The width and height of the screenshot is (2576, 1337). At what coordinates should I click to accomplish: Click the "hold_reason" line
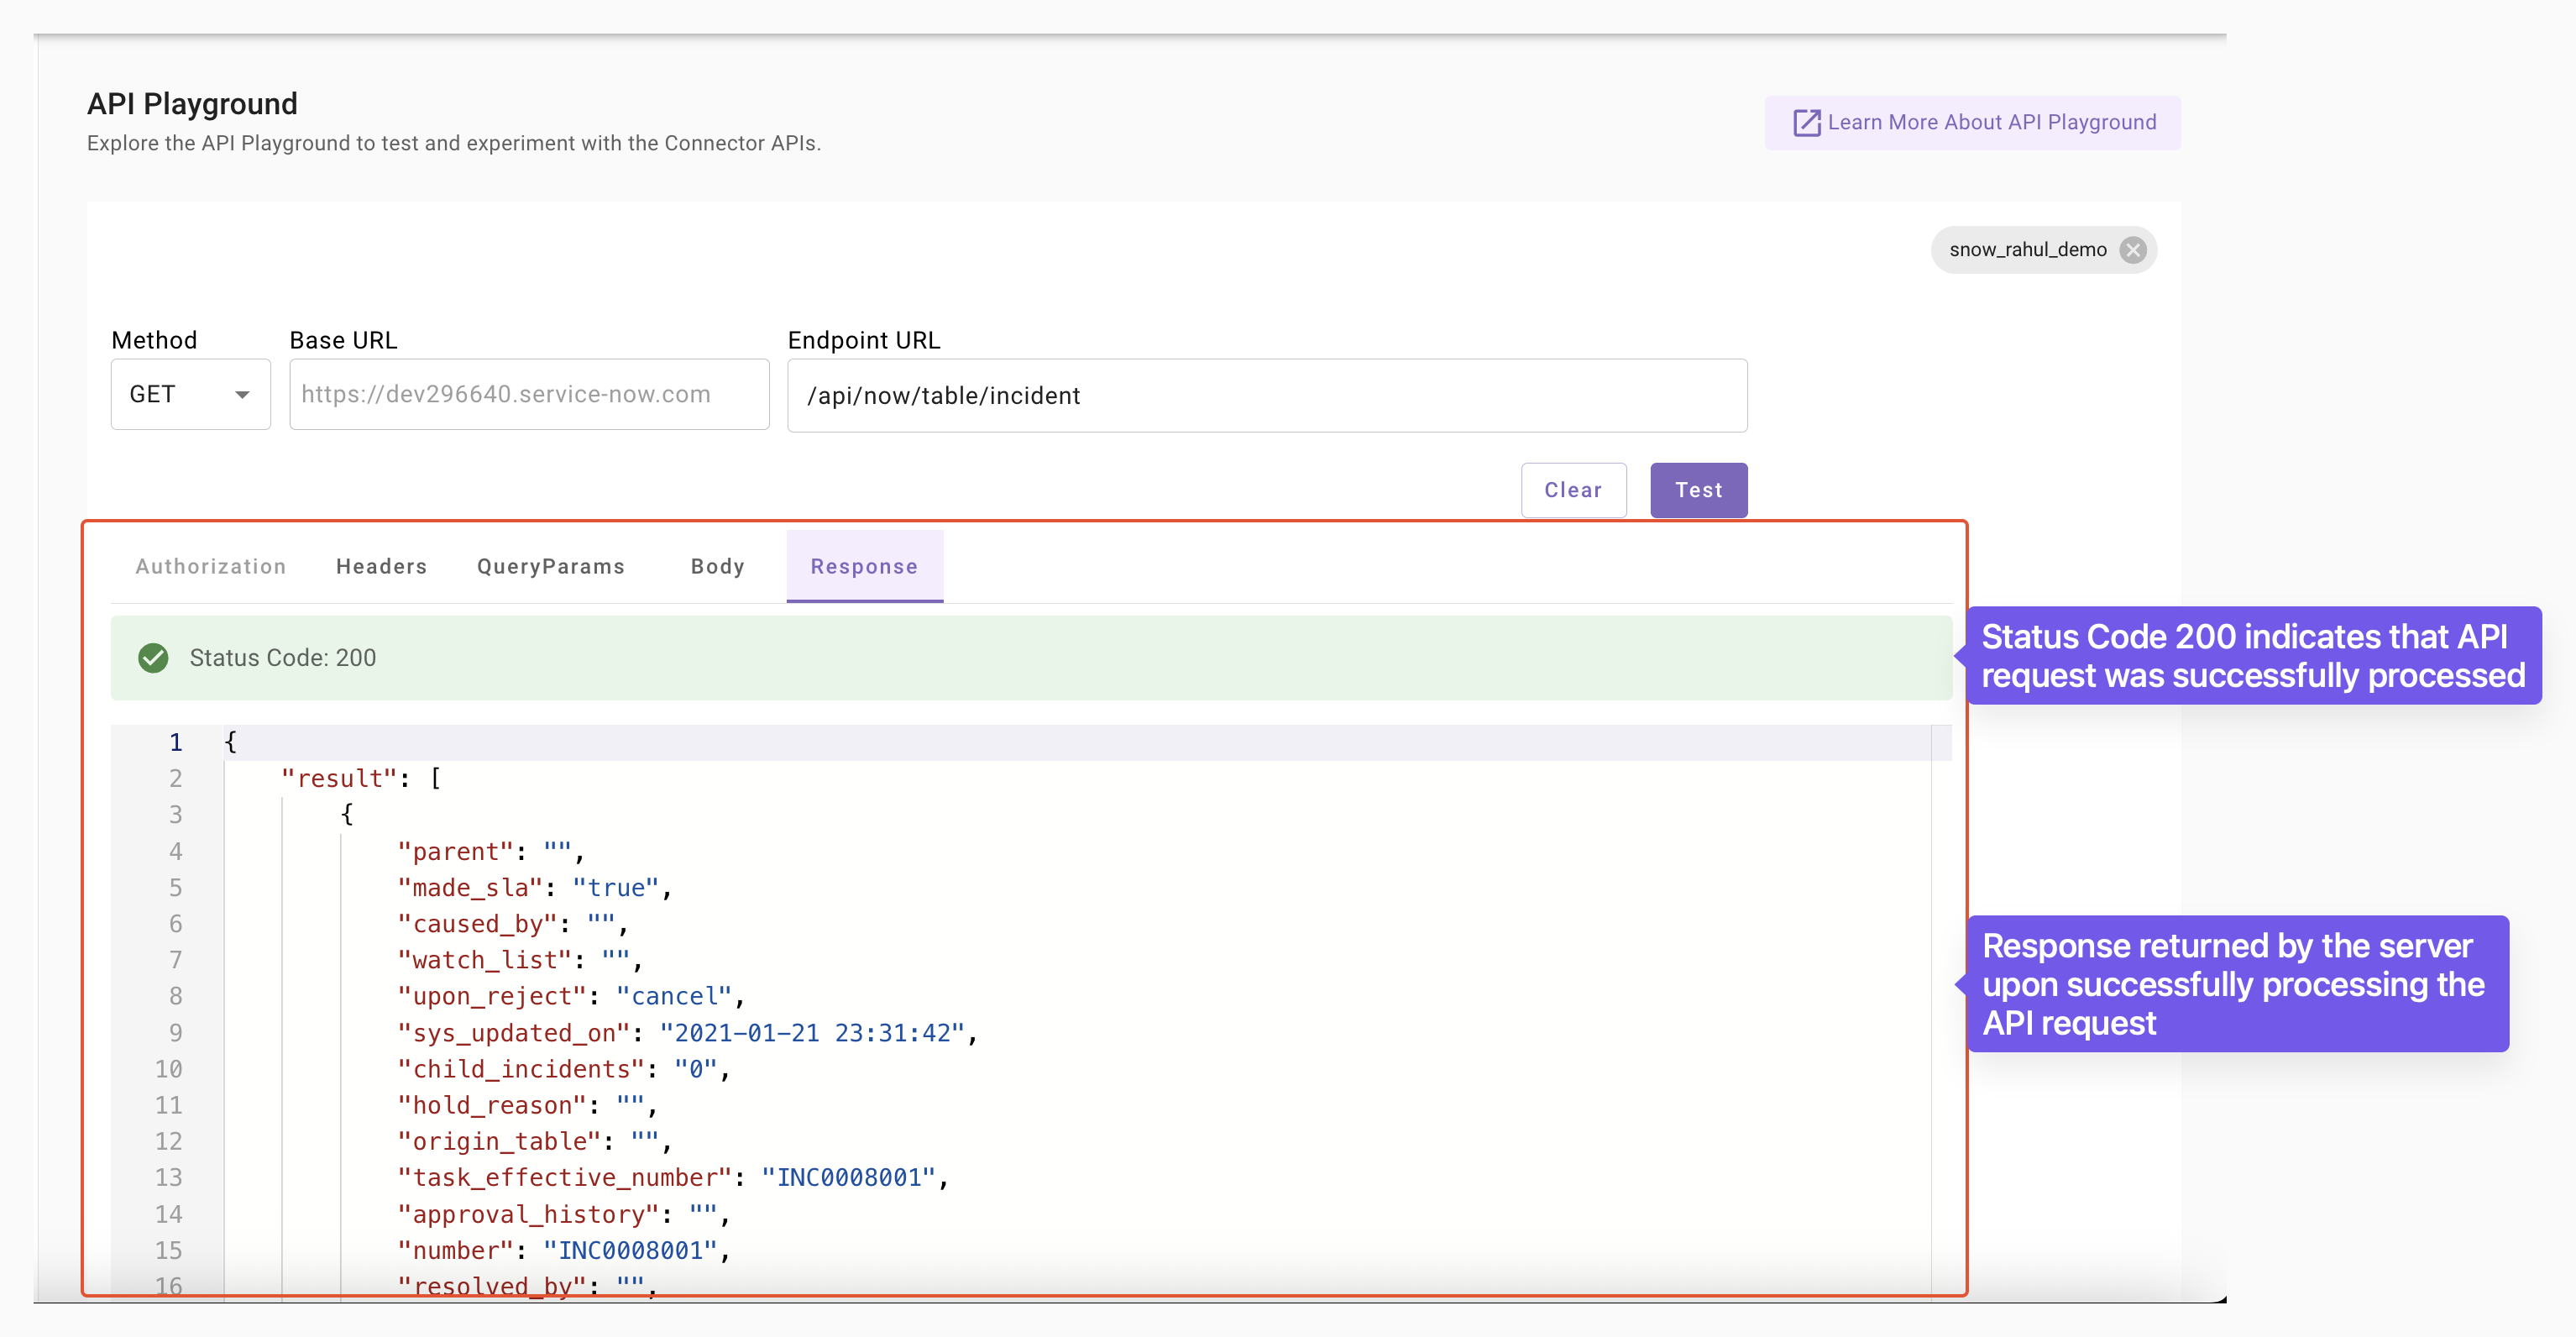tap(528, 1105)
